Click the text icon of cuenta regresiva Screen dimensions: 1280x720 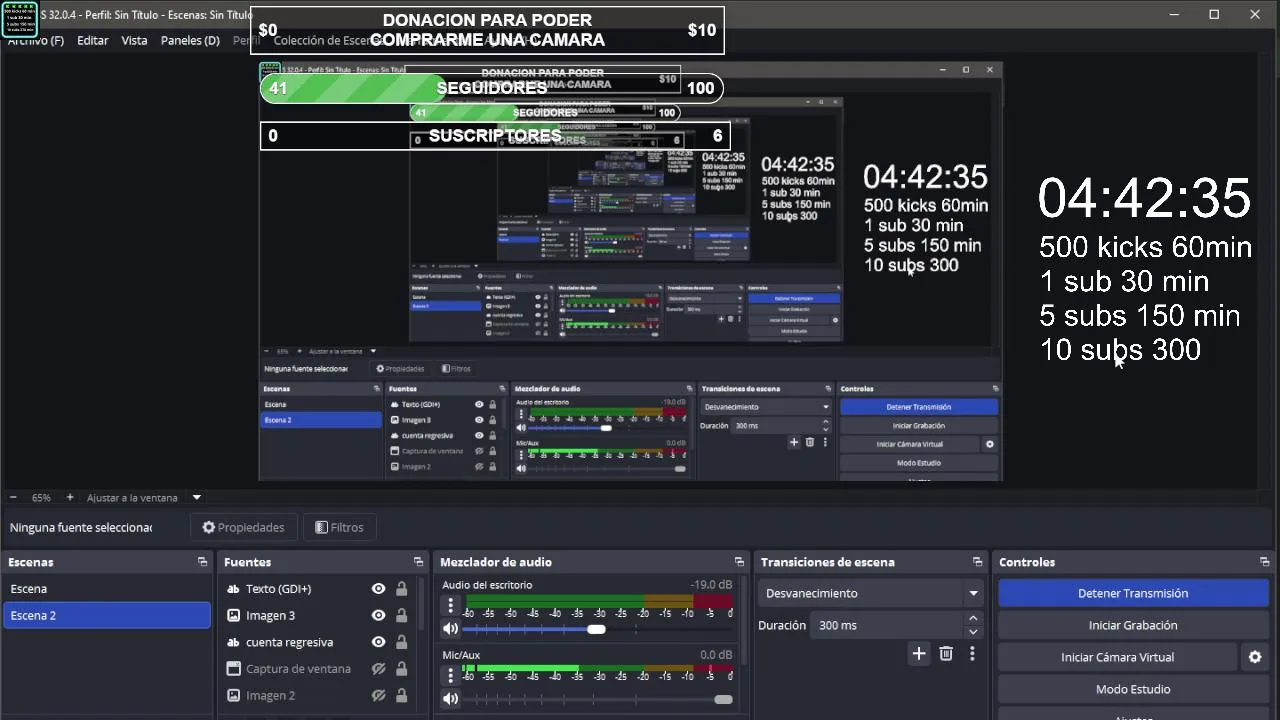[233, 642]
